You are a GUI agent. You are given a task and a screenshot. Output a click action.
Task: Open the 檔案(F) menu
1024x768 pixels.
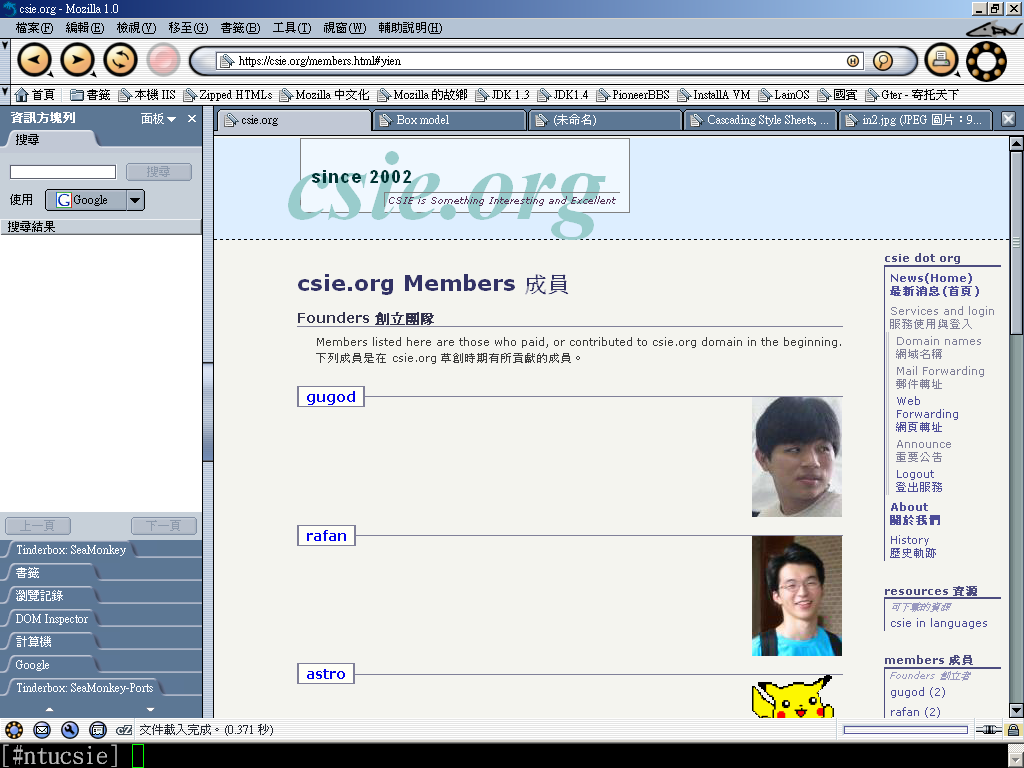tap(34, 28)
